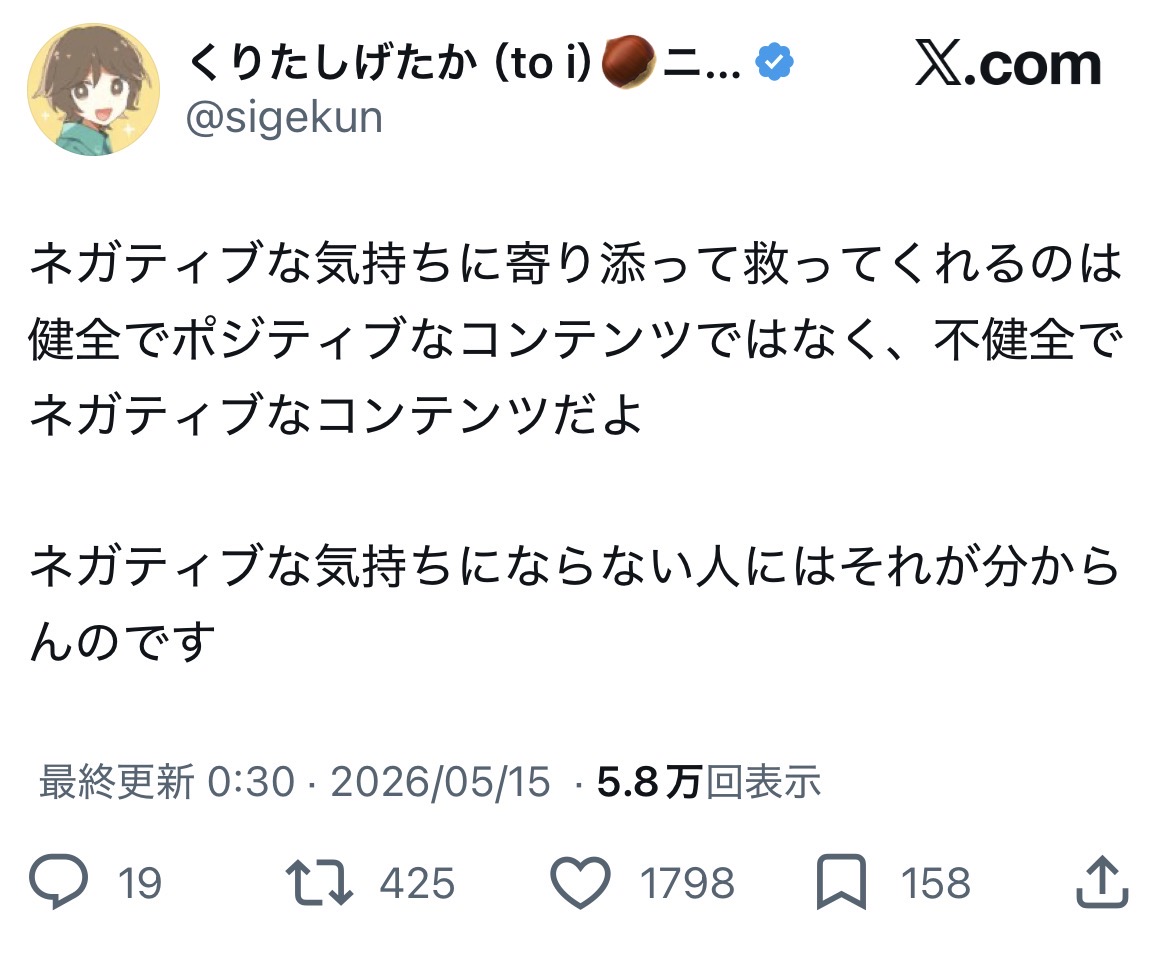Open the share upload arrow icon
This screenshot has width=1170, height=953.
[x=1102, y=881]
